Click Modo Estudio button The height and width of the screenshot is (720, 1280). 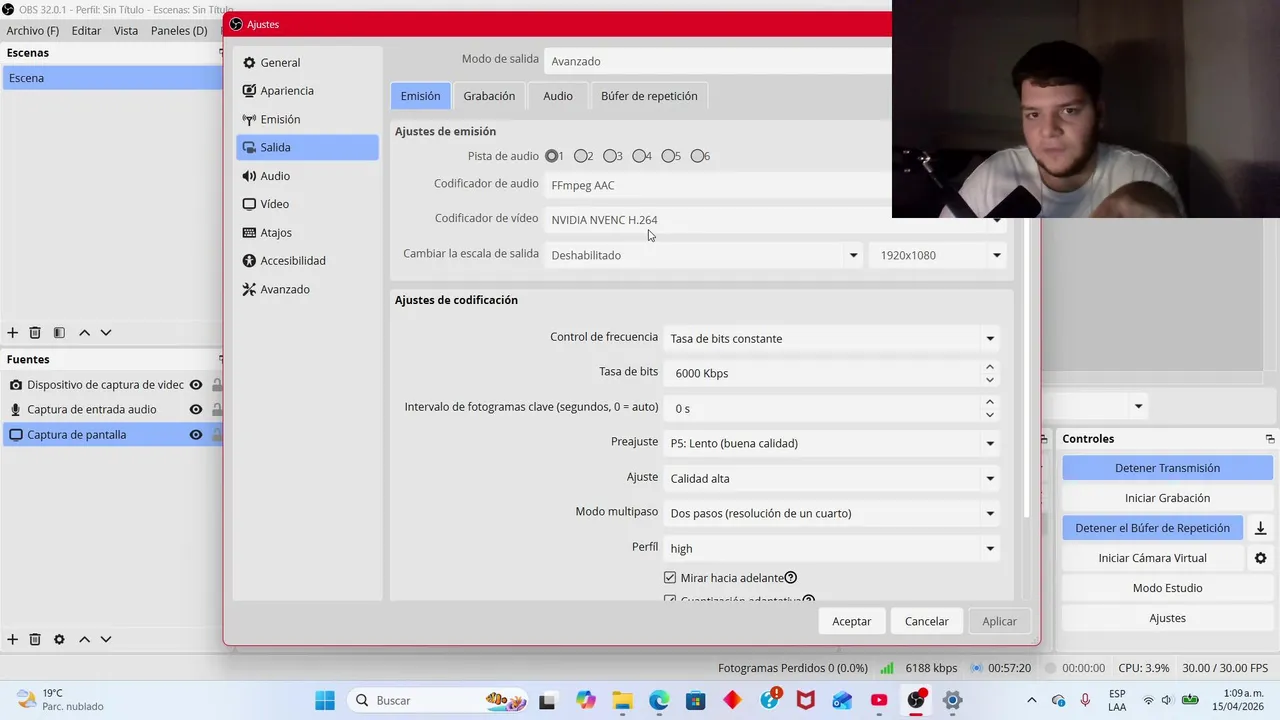click(1167, 588)
